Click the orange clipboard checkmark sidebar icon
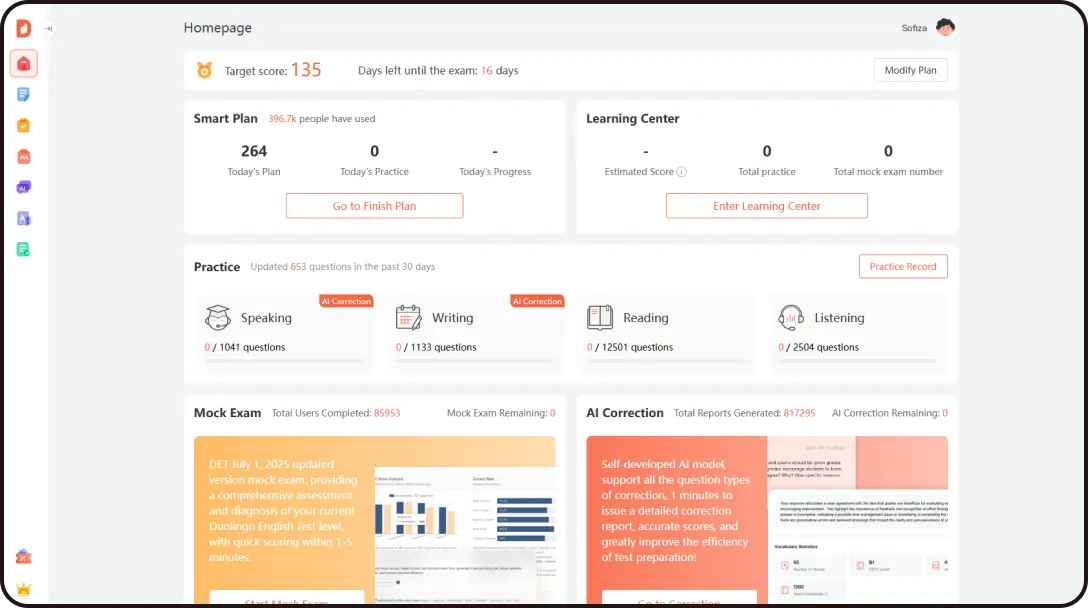This screenshot has width=1088, height=608. pos(24,126)
